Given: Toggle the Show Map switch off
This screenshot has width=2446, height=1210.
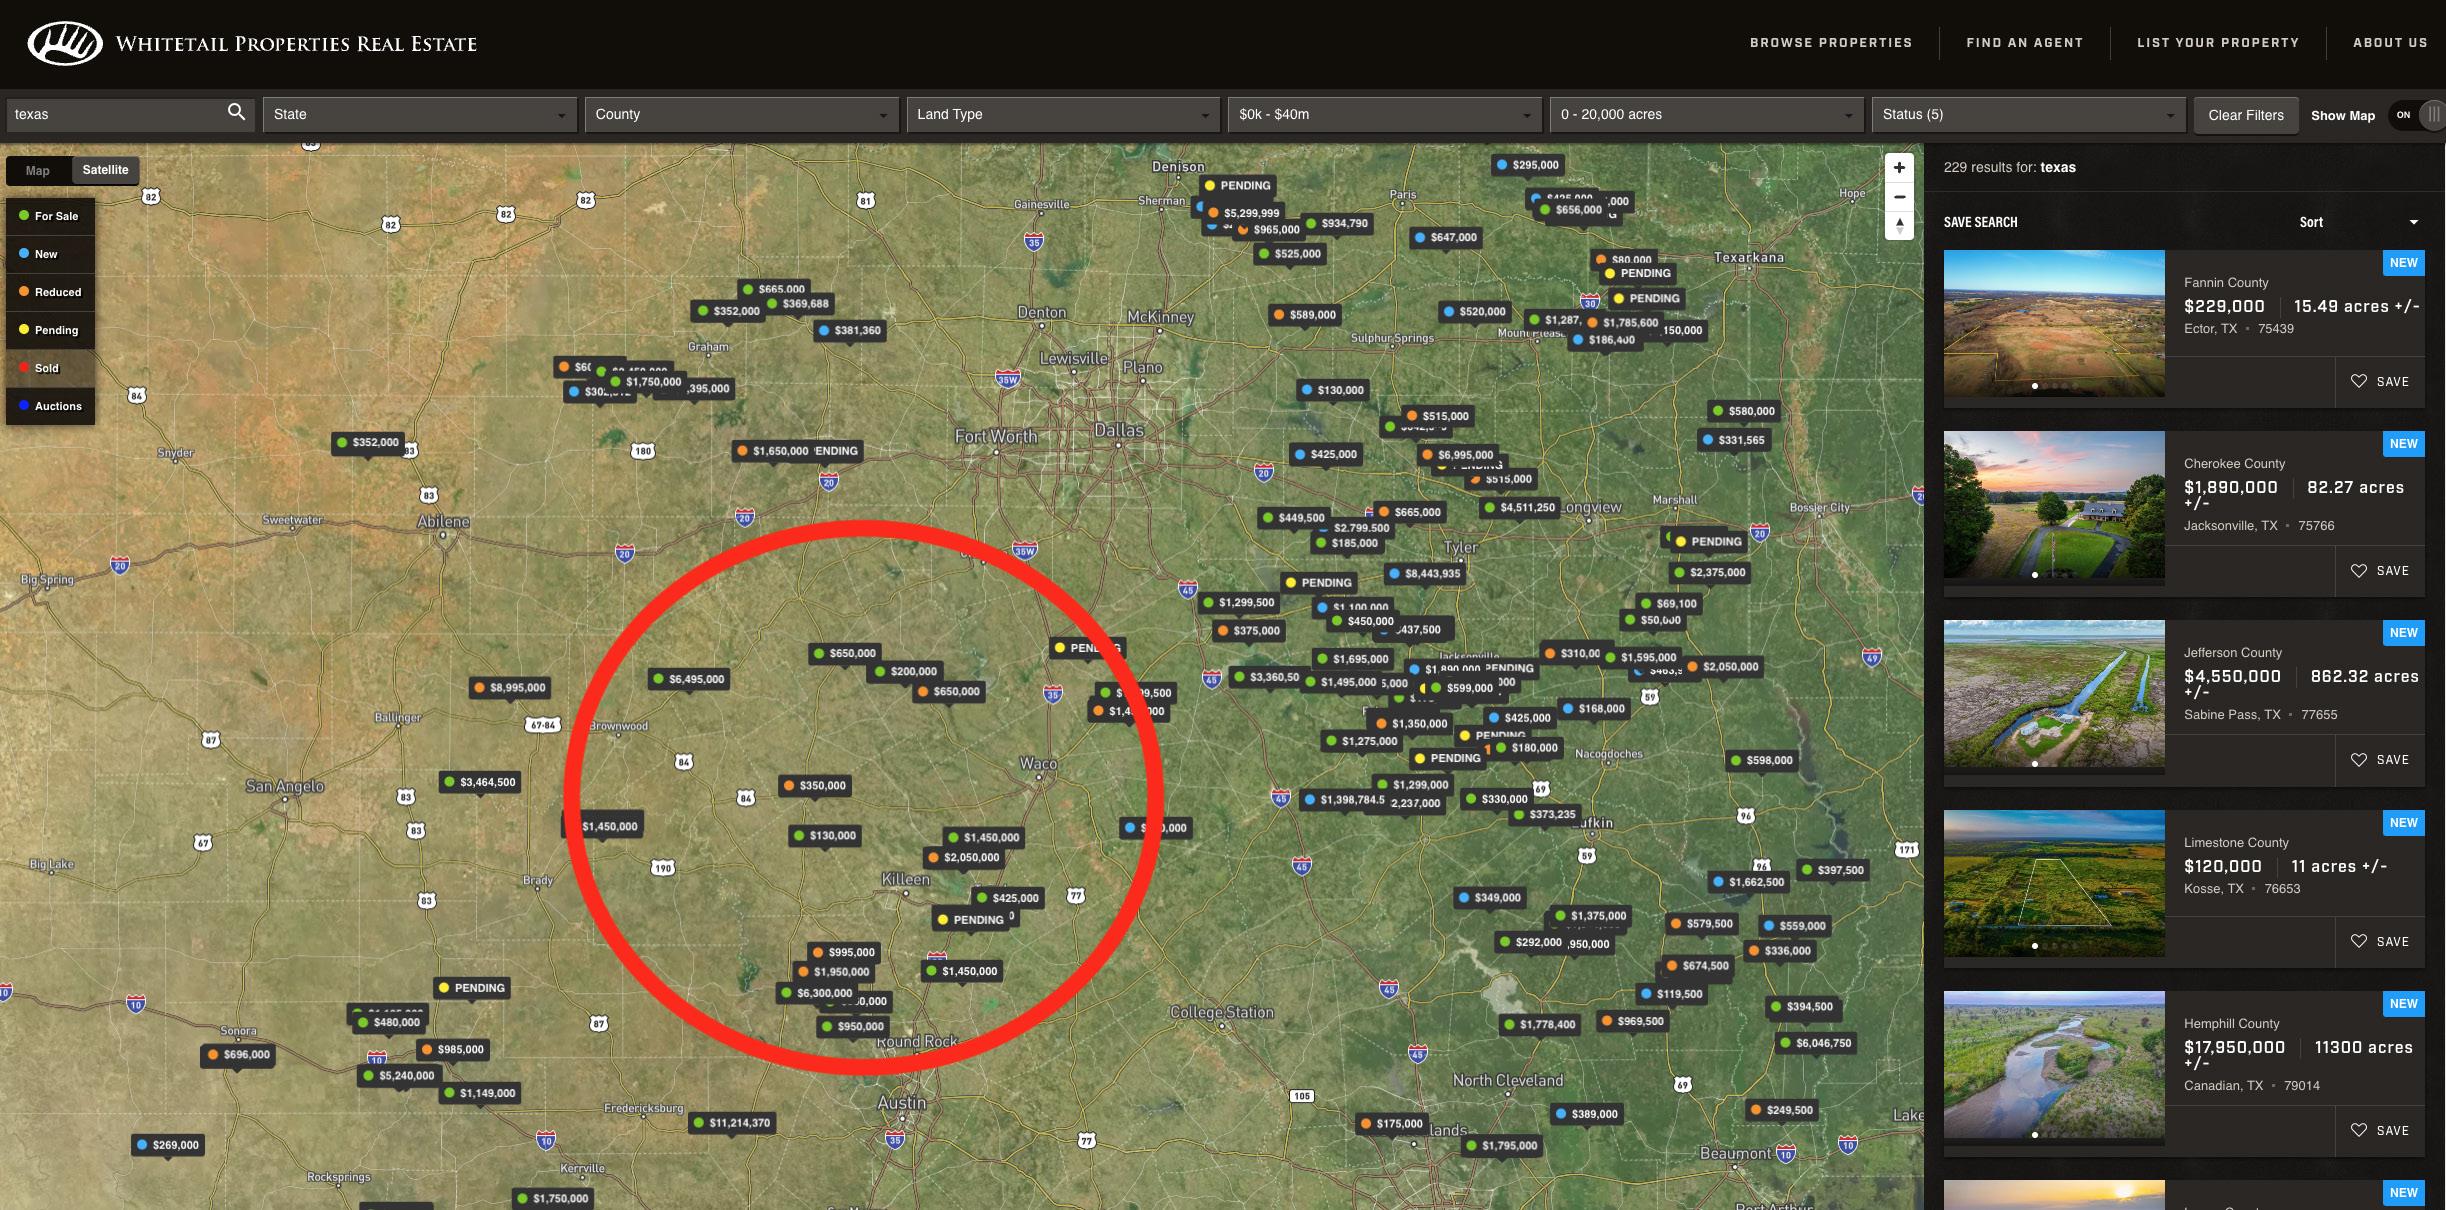Looking at the screenshot, I should [2416, 115].
